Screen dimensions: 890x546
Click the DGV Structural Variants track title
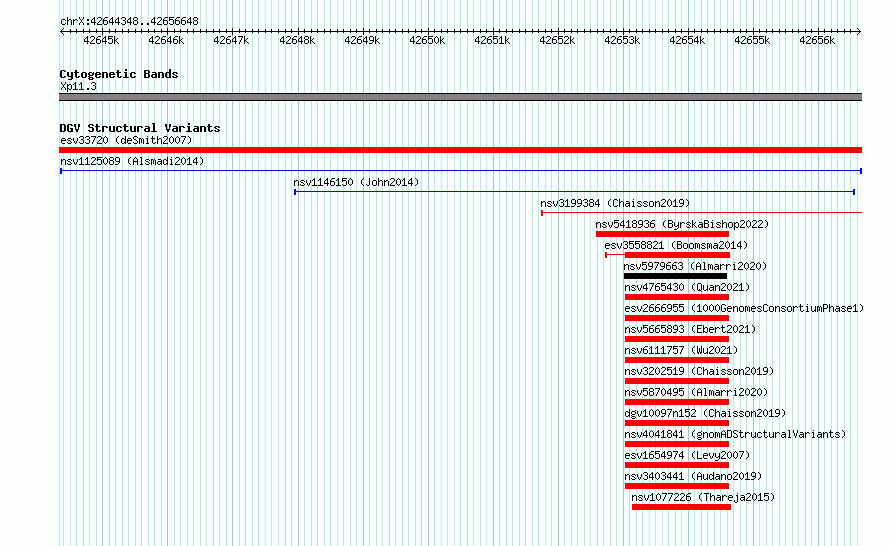tap(140, 128)
